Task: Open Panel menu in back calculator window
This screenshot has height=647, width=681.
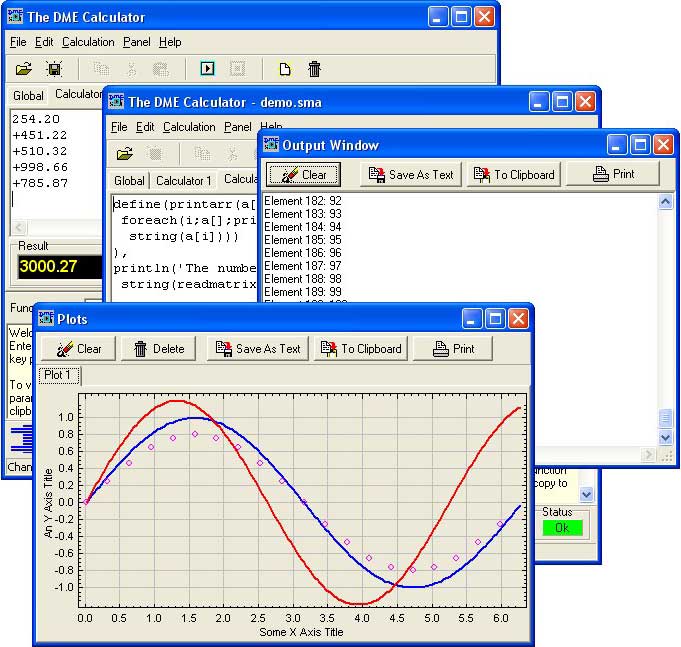Action: pos(136,42)
